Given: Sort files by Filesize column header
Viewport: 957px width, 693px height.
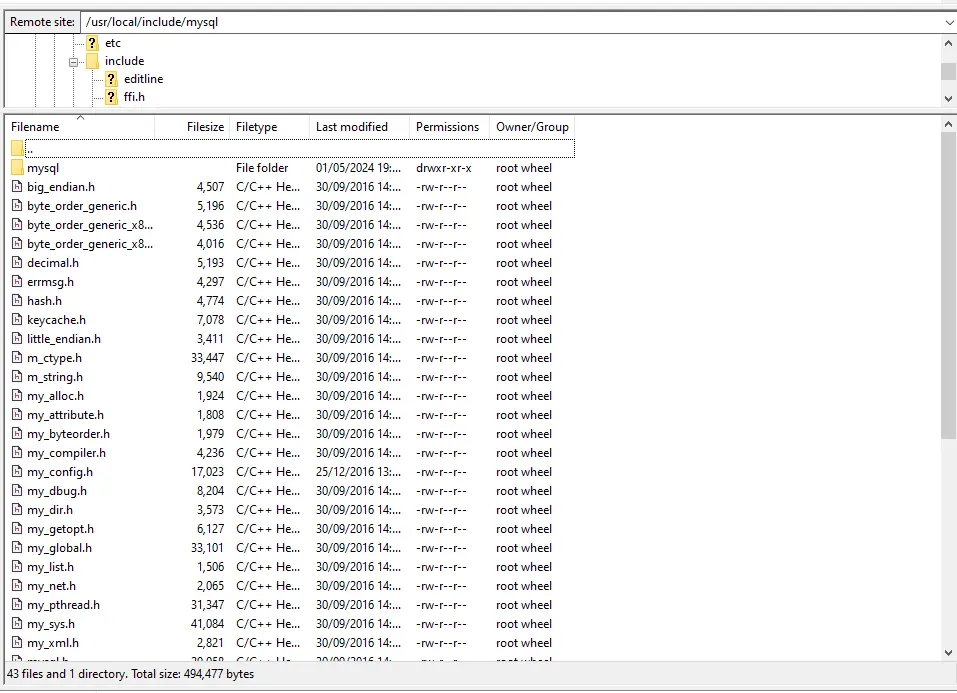Looking at the screenshot, I should pyautogui.click(x=205, y=127).
